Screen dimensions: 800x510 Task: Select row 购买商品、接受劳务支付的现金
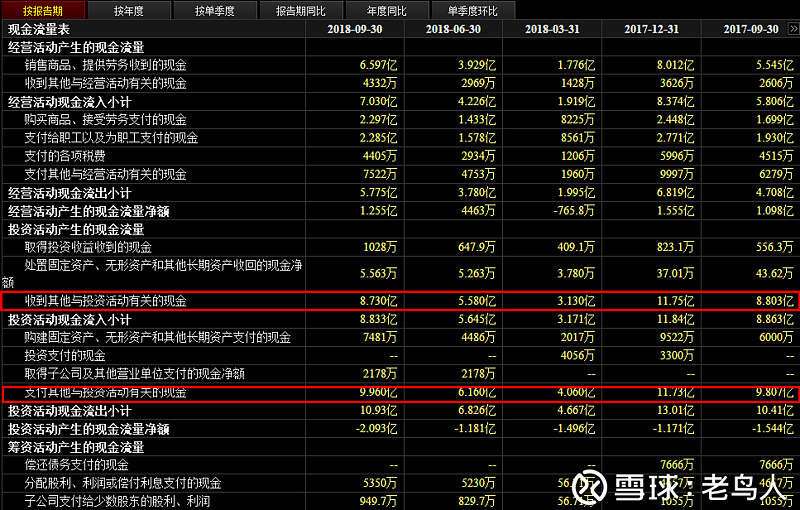click(400, 119)
